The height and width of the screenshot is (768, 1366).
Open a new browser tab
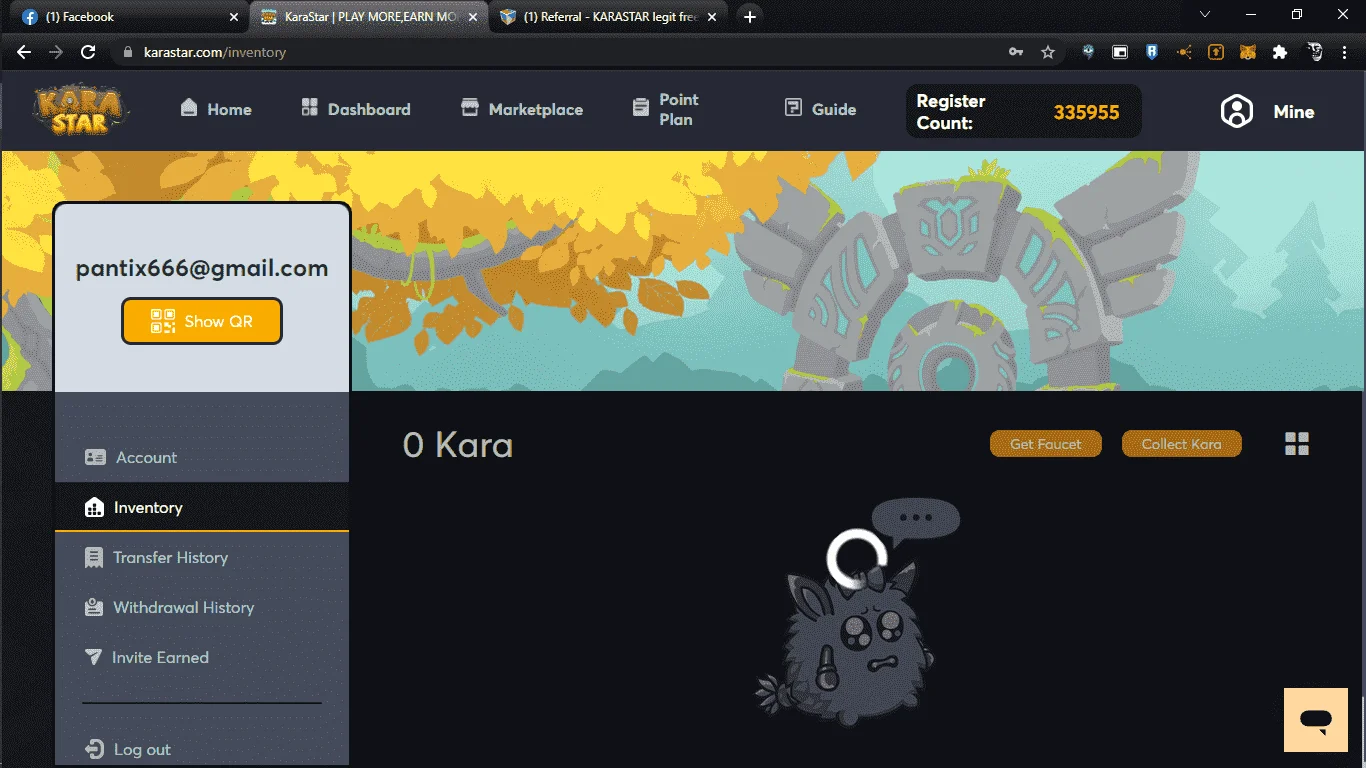[x=750, y=17]
